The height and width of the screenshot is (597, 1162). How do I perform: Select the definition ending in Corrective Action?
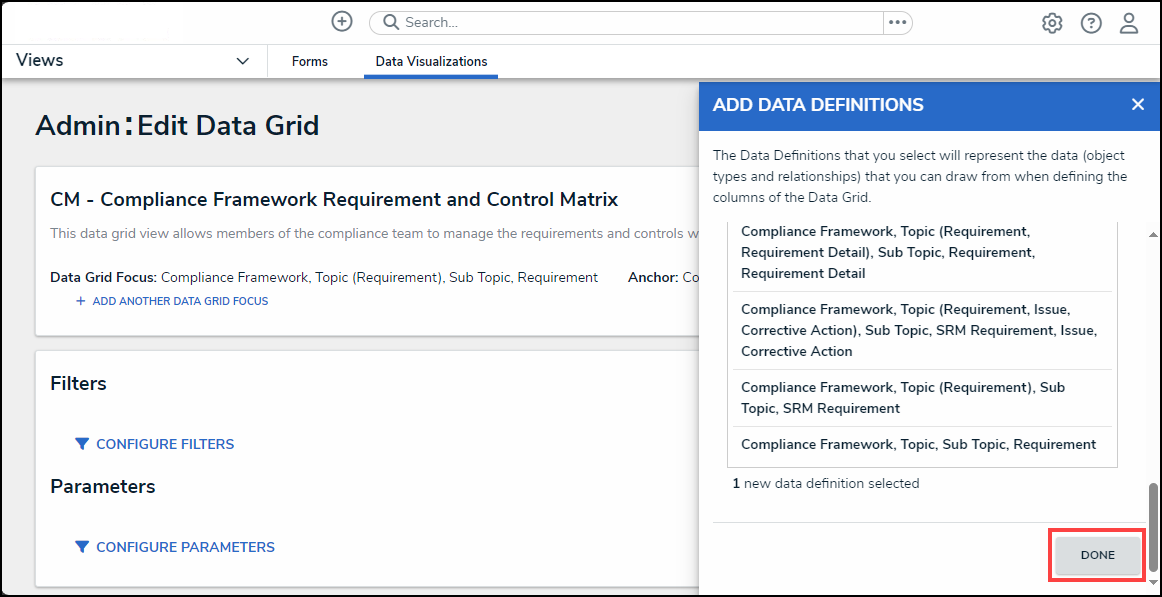[x=920, y=331]
